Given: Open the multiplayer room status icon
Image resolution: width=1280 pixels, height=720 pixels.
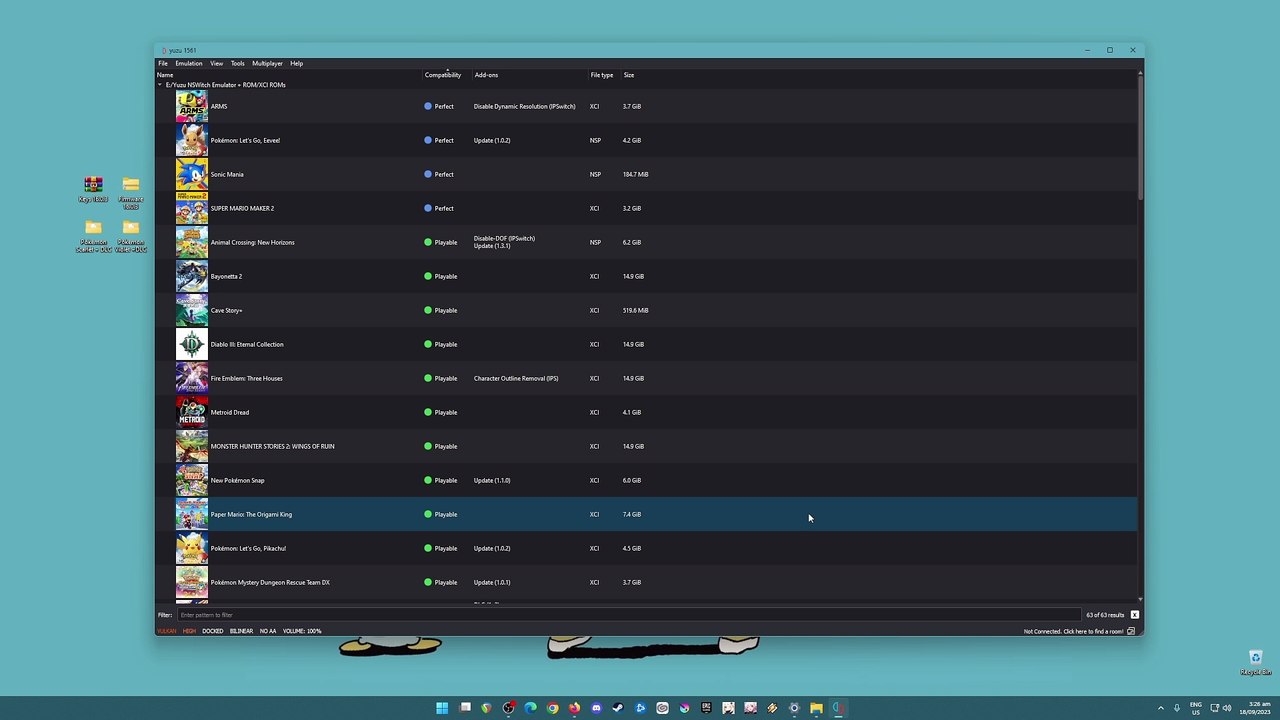Looking at the screenshot, I should 1131,631.
